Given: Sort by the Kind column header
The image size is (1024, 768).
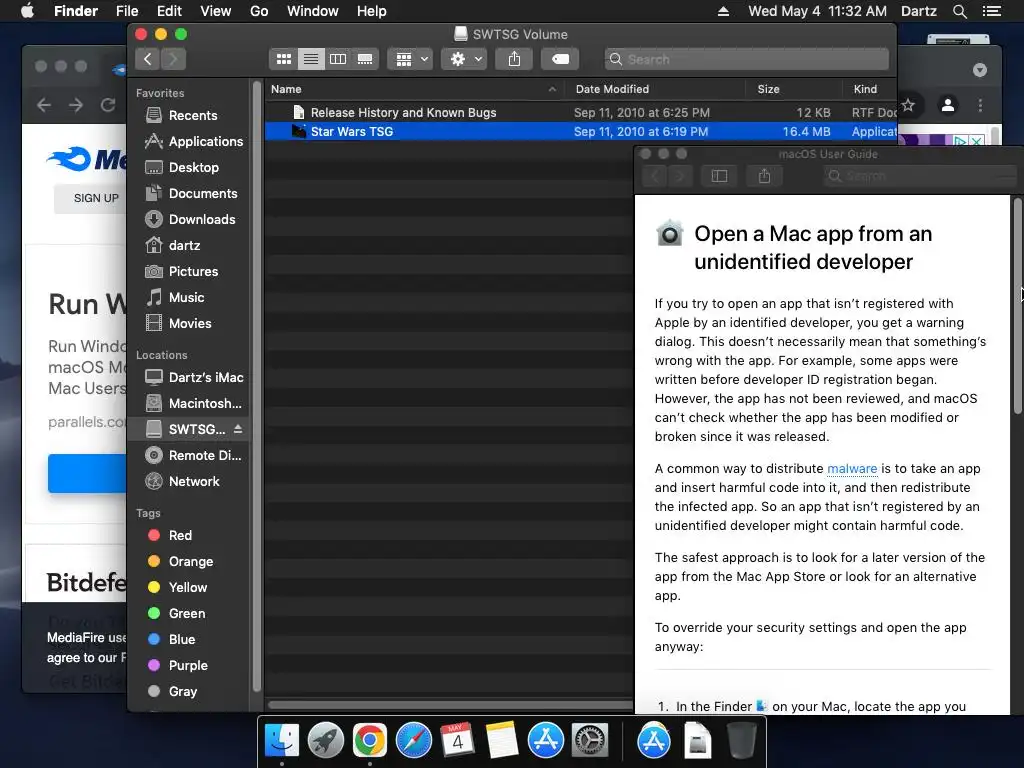Looking at the screenshot, I should coord(869,89).
